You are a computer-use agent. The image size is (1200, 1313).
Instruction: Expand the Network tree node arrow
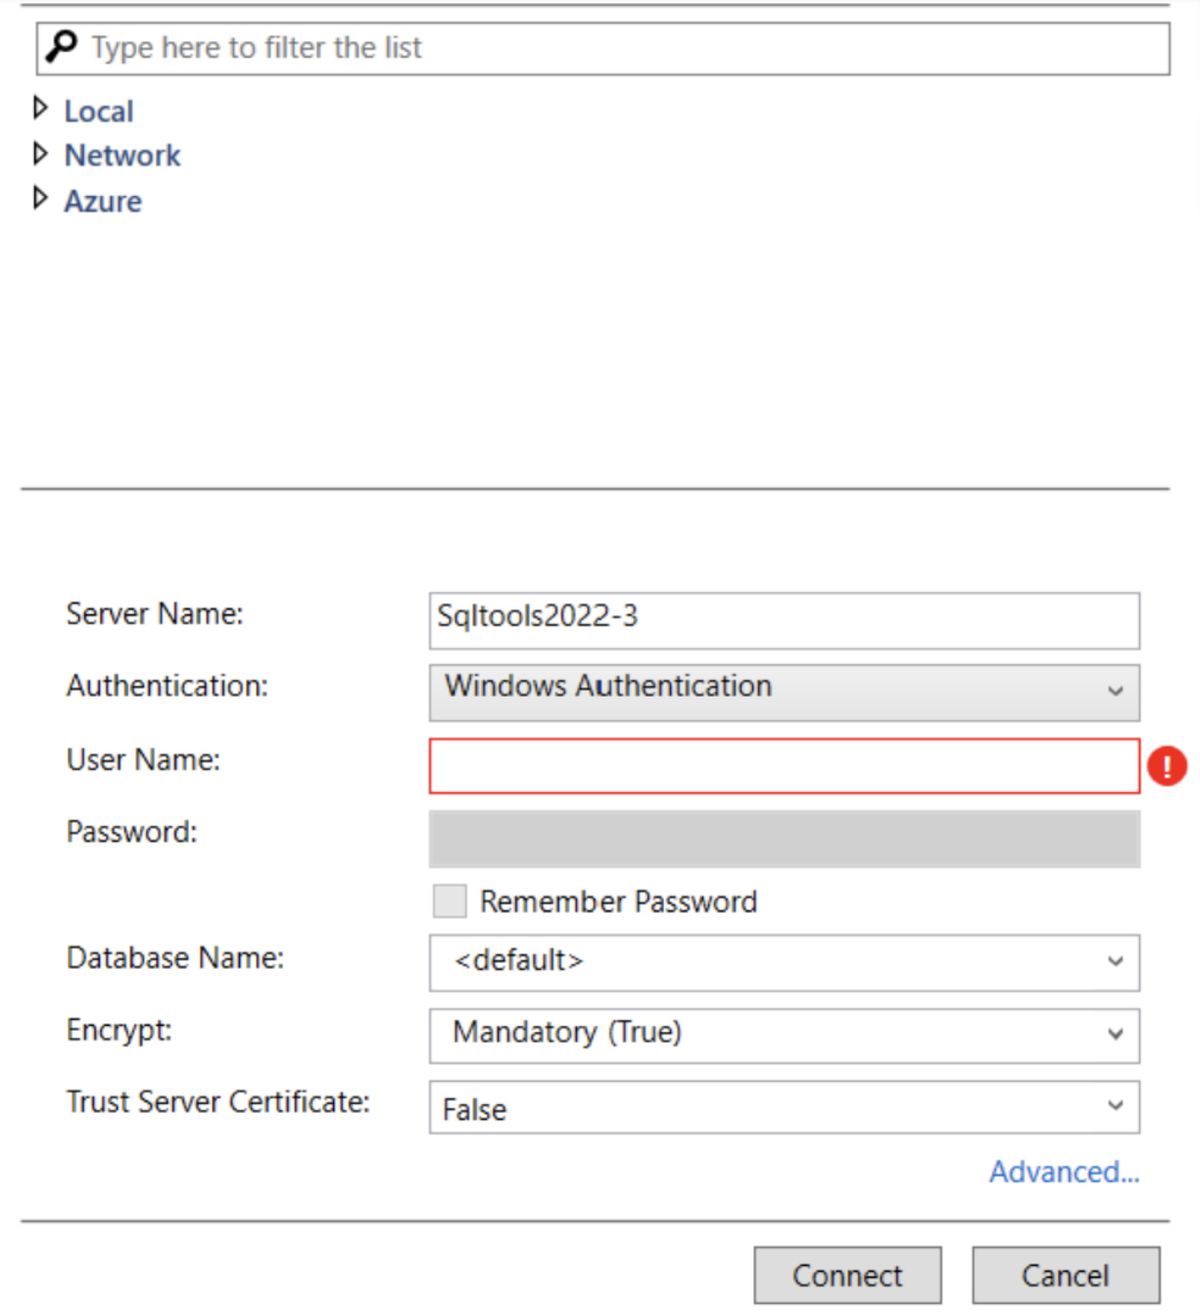(x=40, y=153)
